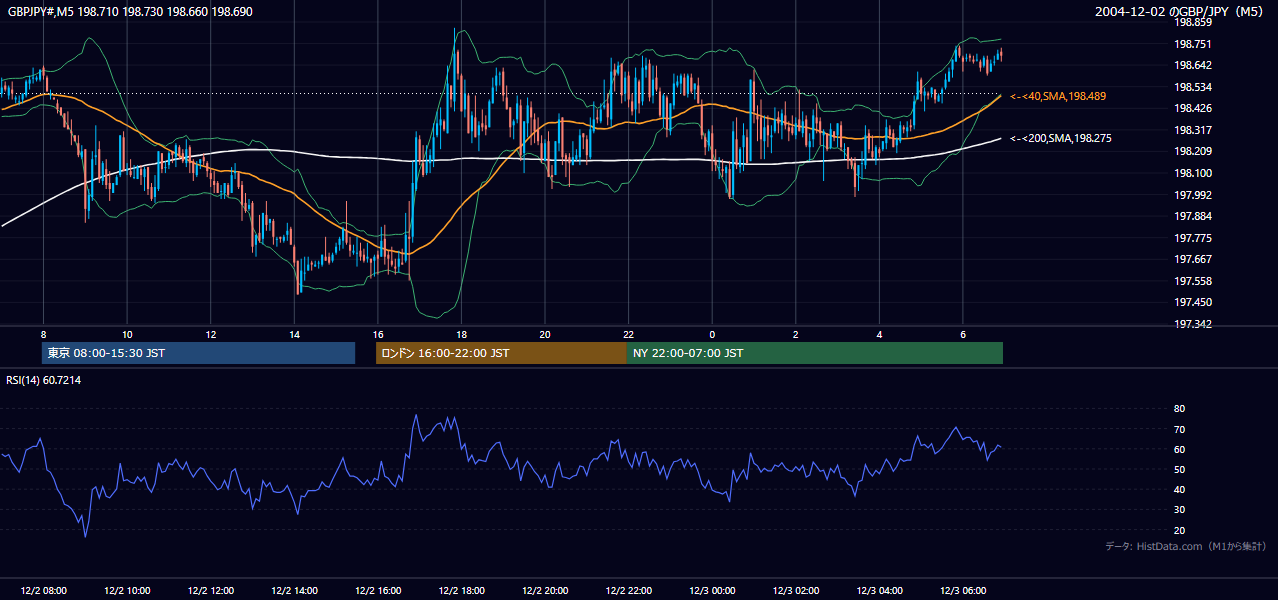Click bottom time label 12/3 02:00

[796, 591]
